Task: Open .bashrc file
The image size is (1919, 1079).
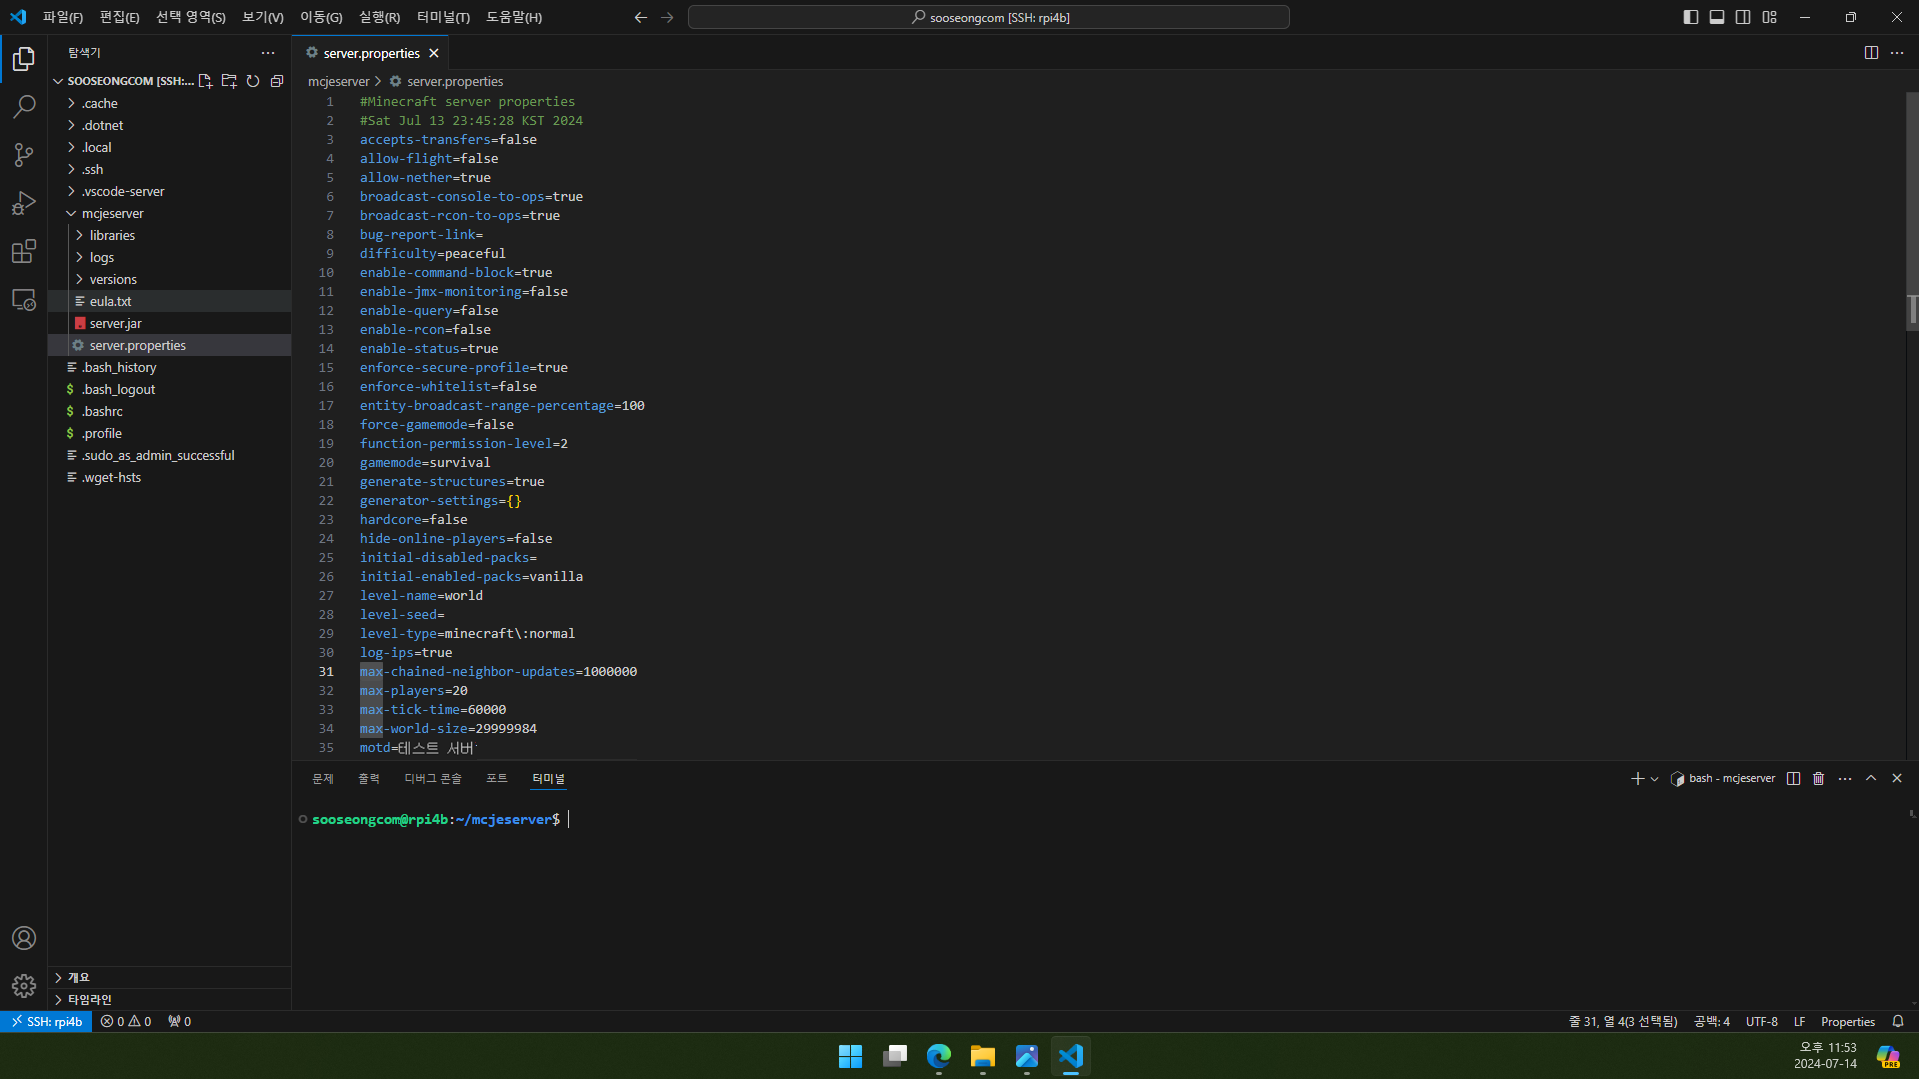Action: tap(169, 411)
